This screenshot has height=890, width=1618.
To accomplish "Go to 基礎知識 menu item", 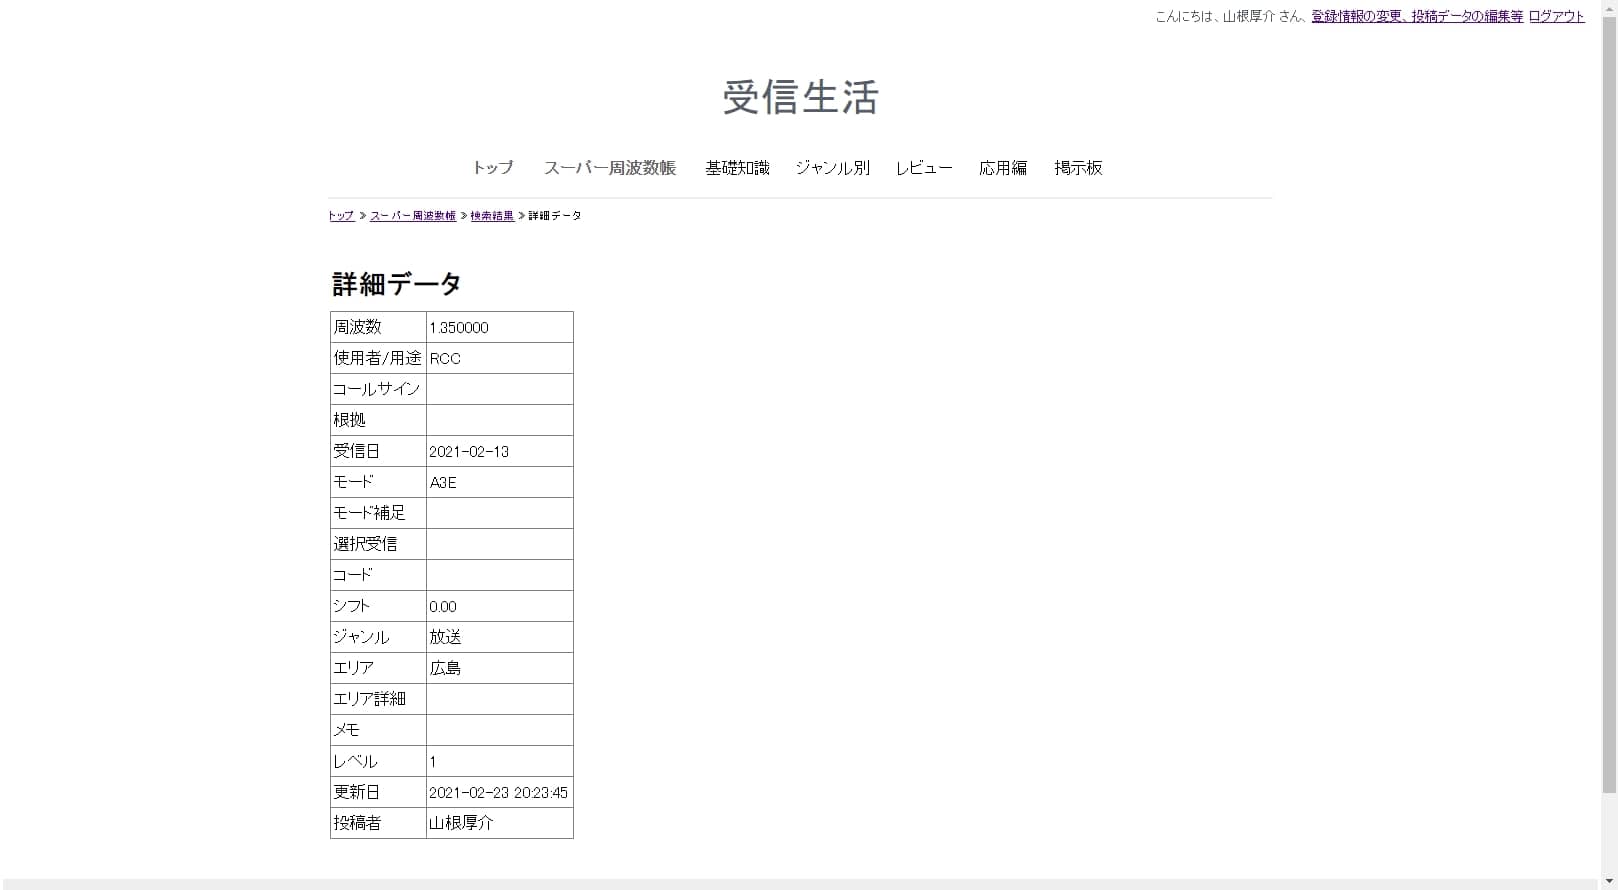I will click(x=737, y=168).
